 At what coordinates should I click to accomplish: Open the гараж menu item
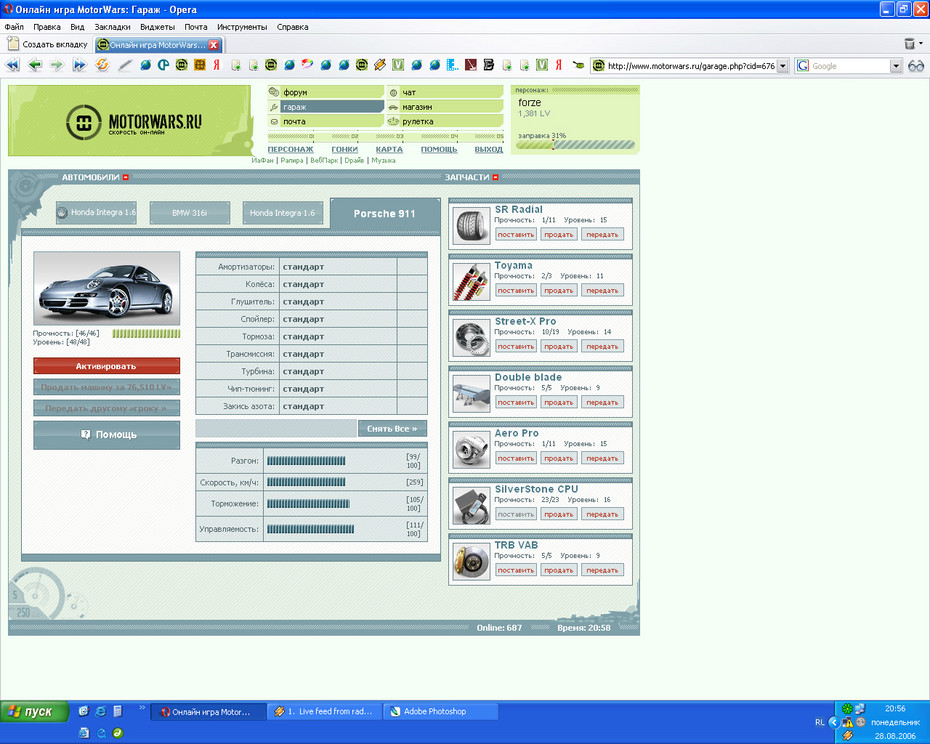click(325, 107)
